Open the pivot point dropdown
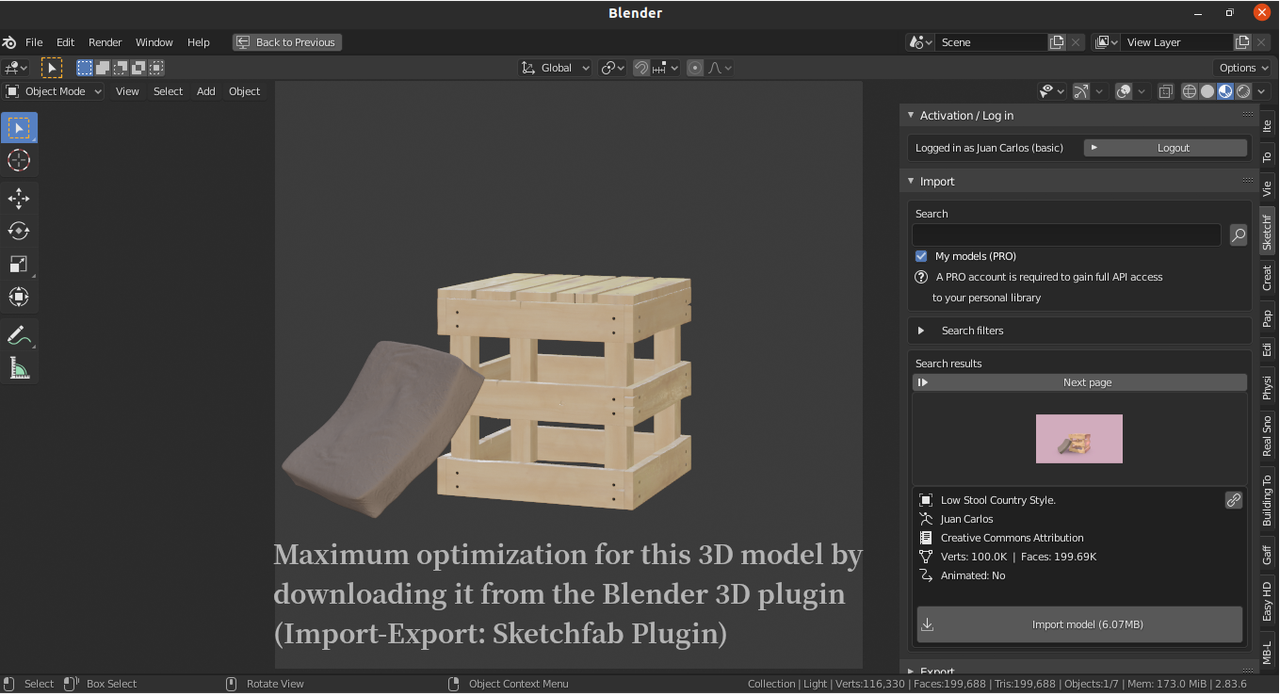 point(613,68)
